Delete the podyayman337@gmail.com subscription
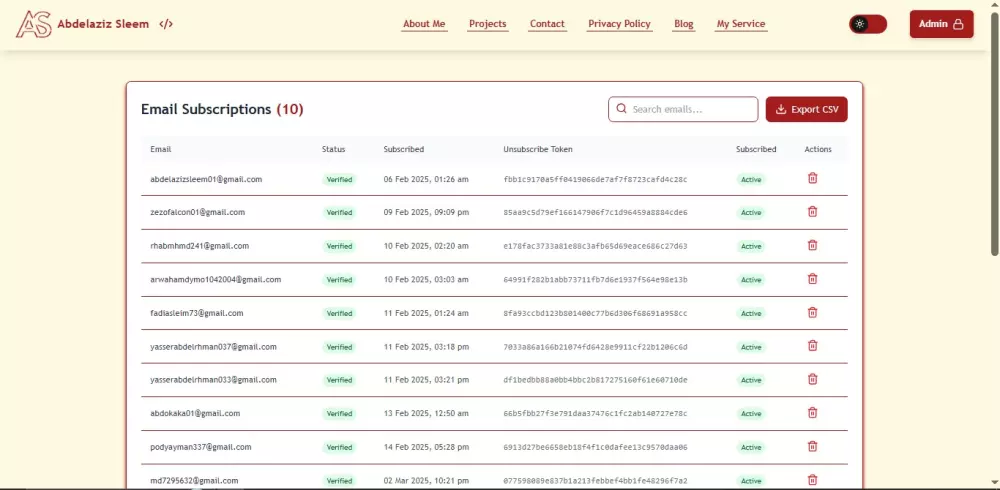This screenshot has width=1000, height=490. (x=812, y=446)
